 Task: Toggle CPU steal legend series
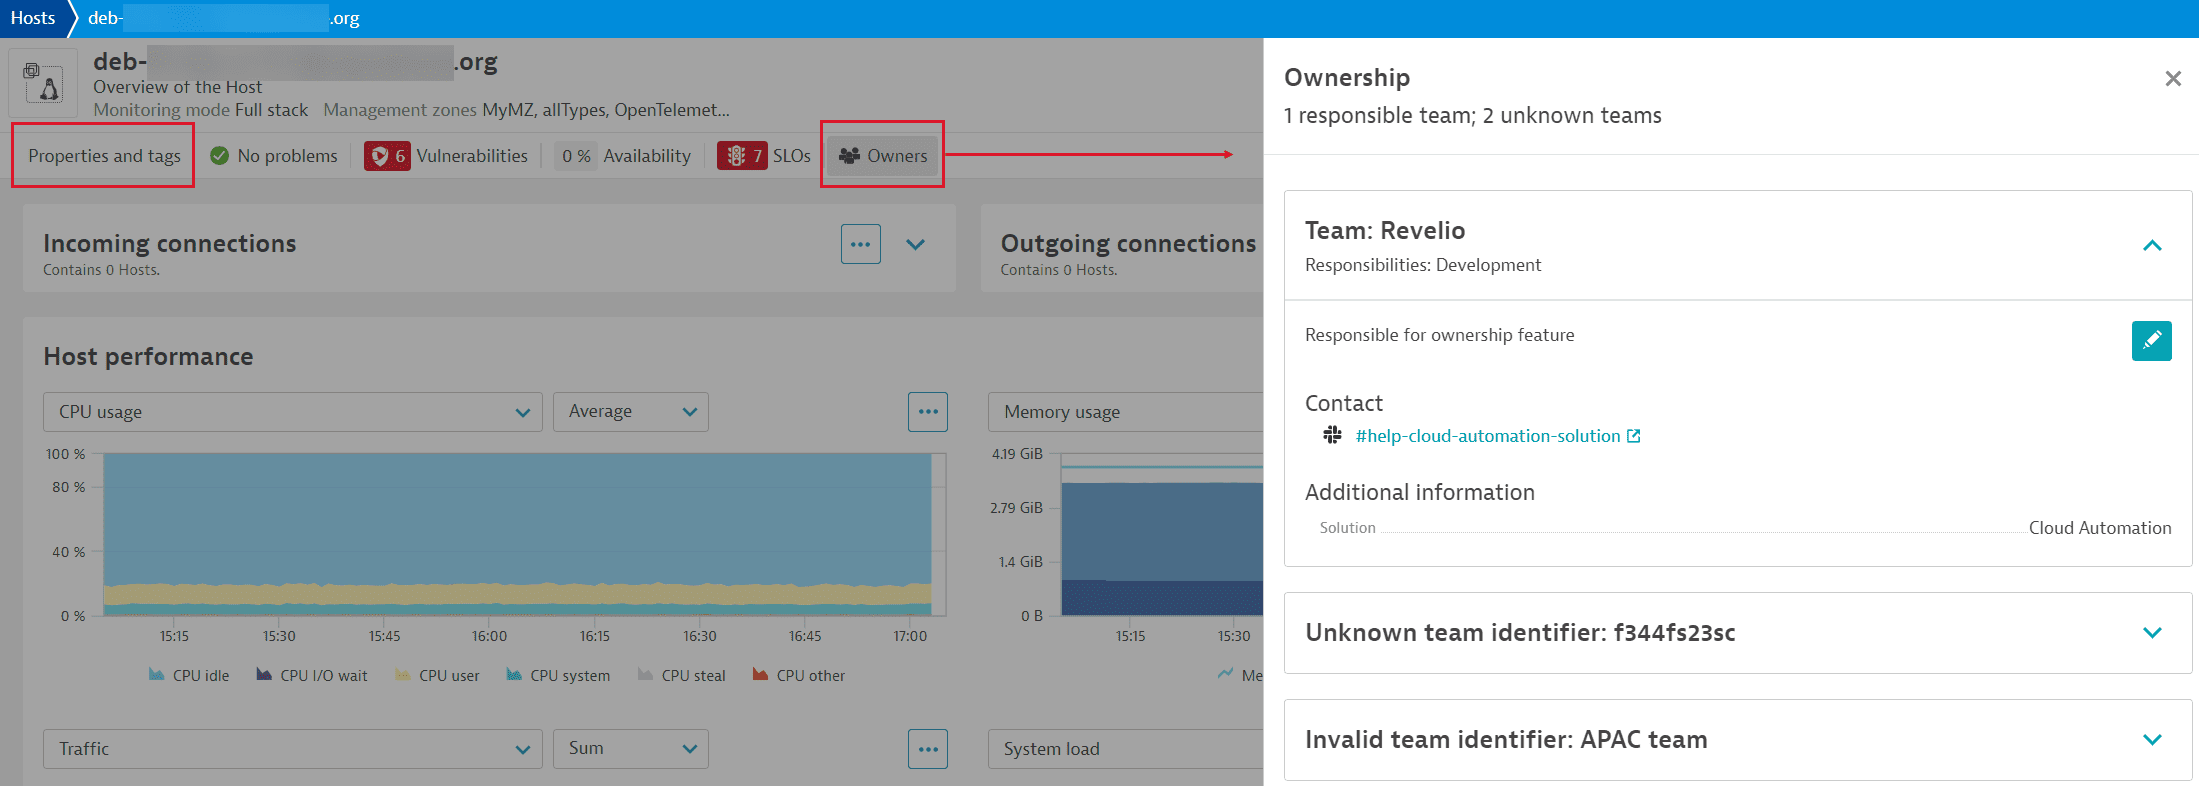[x=682, y=676]
